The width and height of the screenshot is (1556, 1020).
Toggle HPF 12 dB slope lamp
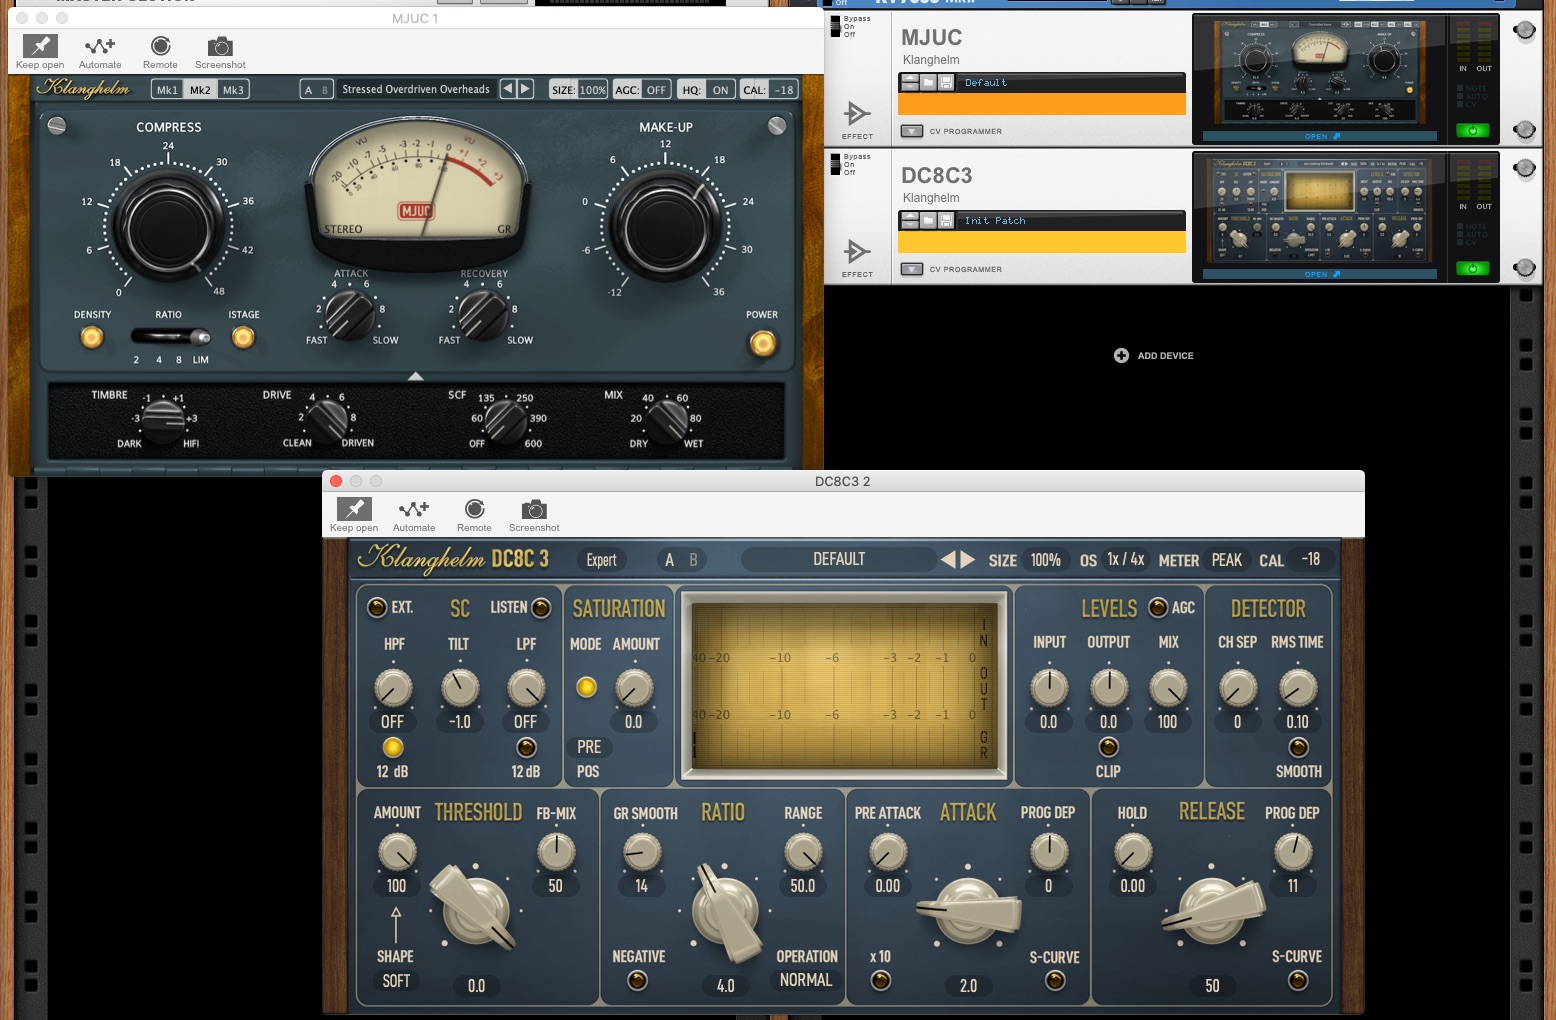coord(393,747)
